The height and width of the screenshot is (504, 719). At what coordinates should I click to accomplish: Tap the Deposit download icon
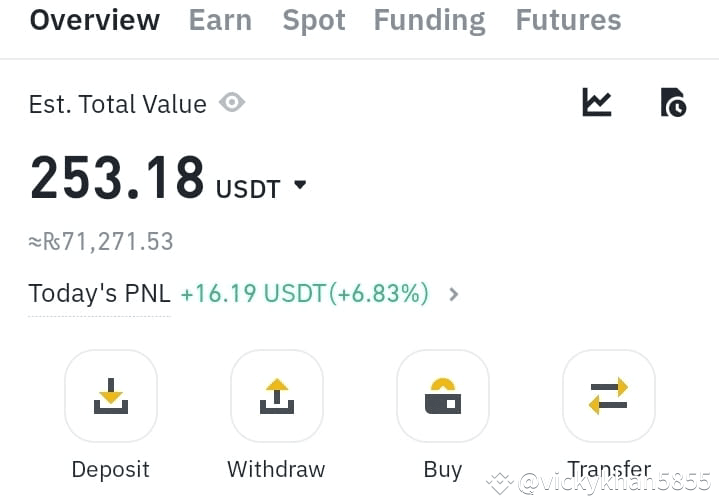[111, 396]
